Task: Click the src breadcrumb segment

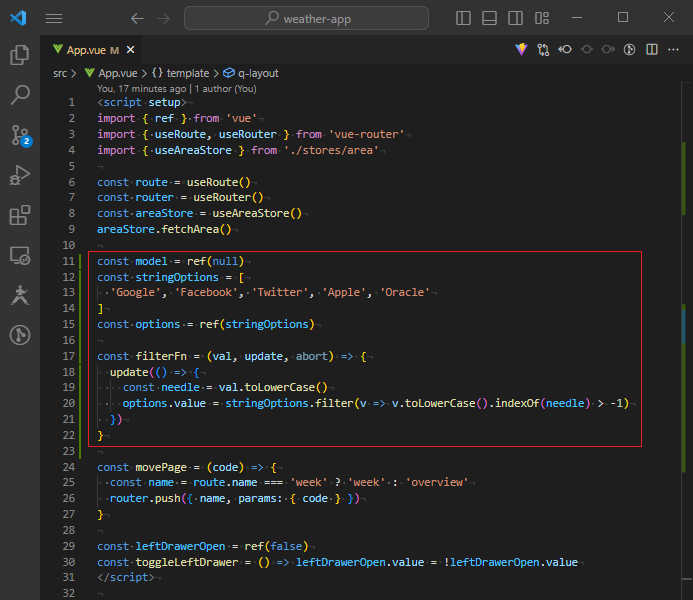Action: click(x=60, y=73)
